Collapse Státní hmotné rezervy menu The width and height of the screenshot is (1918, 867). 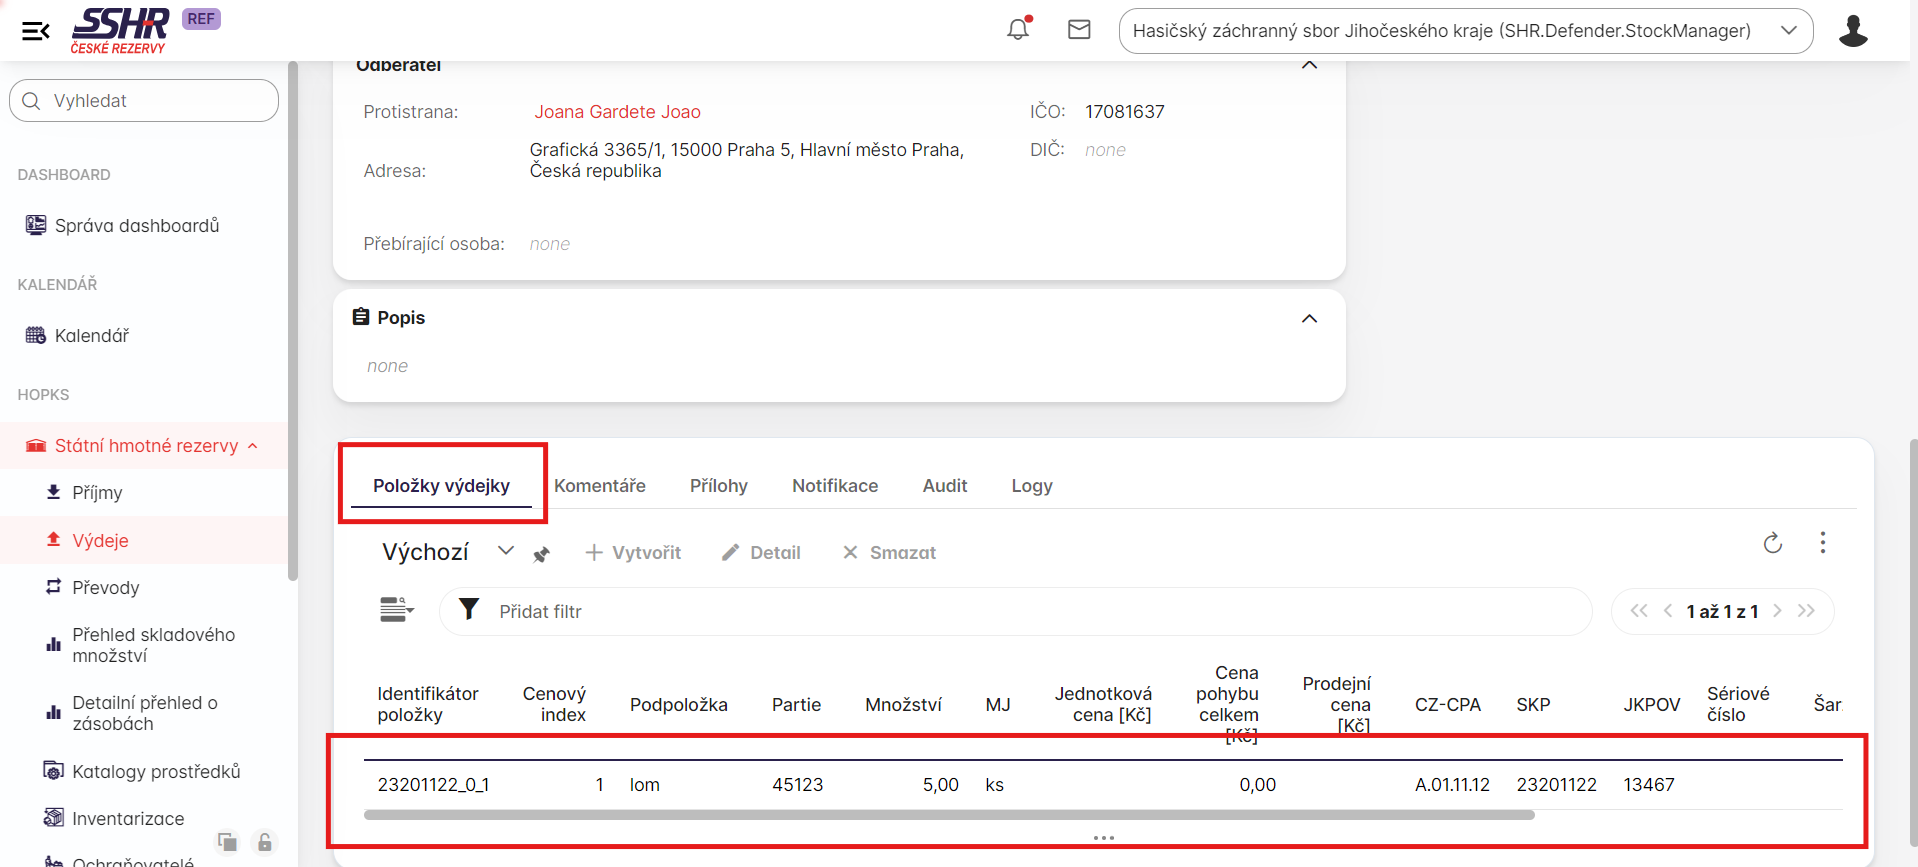[253, 446]
